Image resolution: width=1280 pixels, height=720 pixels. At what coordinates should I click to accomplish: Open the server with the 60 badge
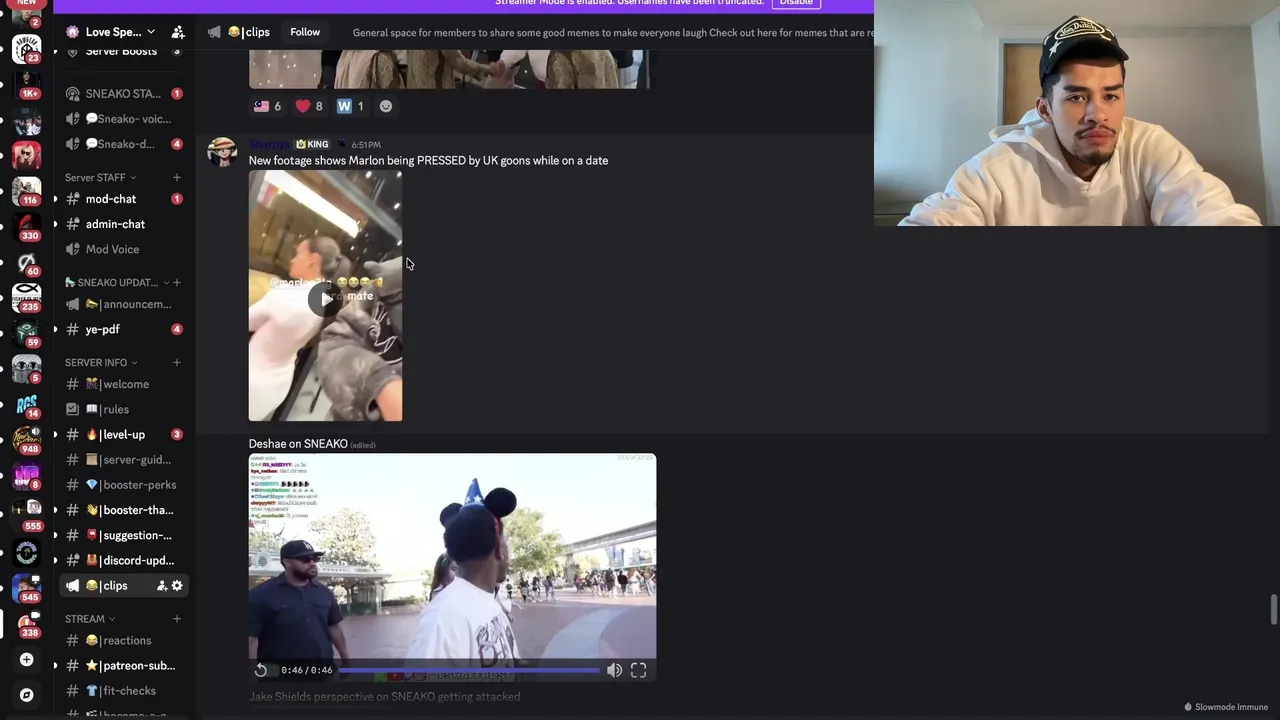click(x=27, y=262)
